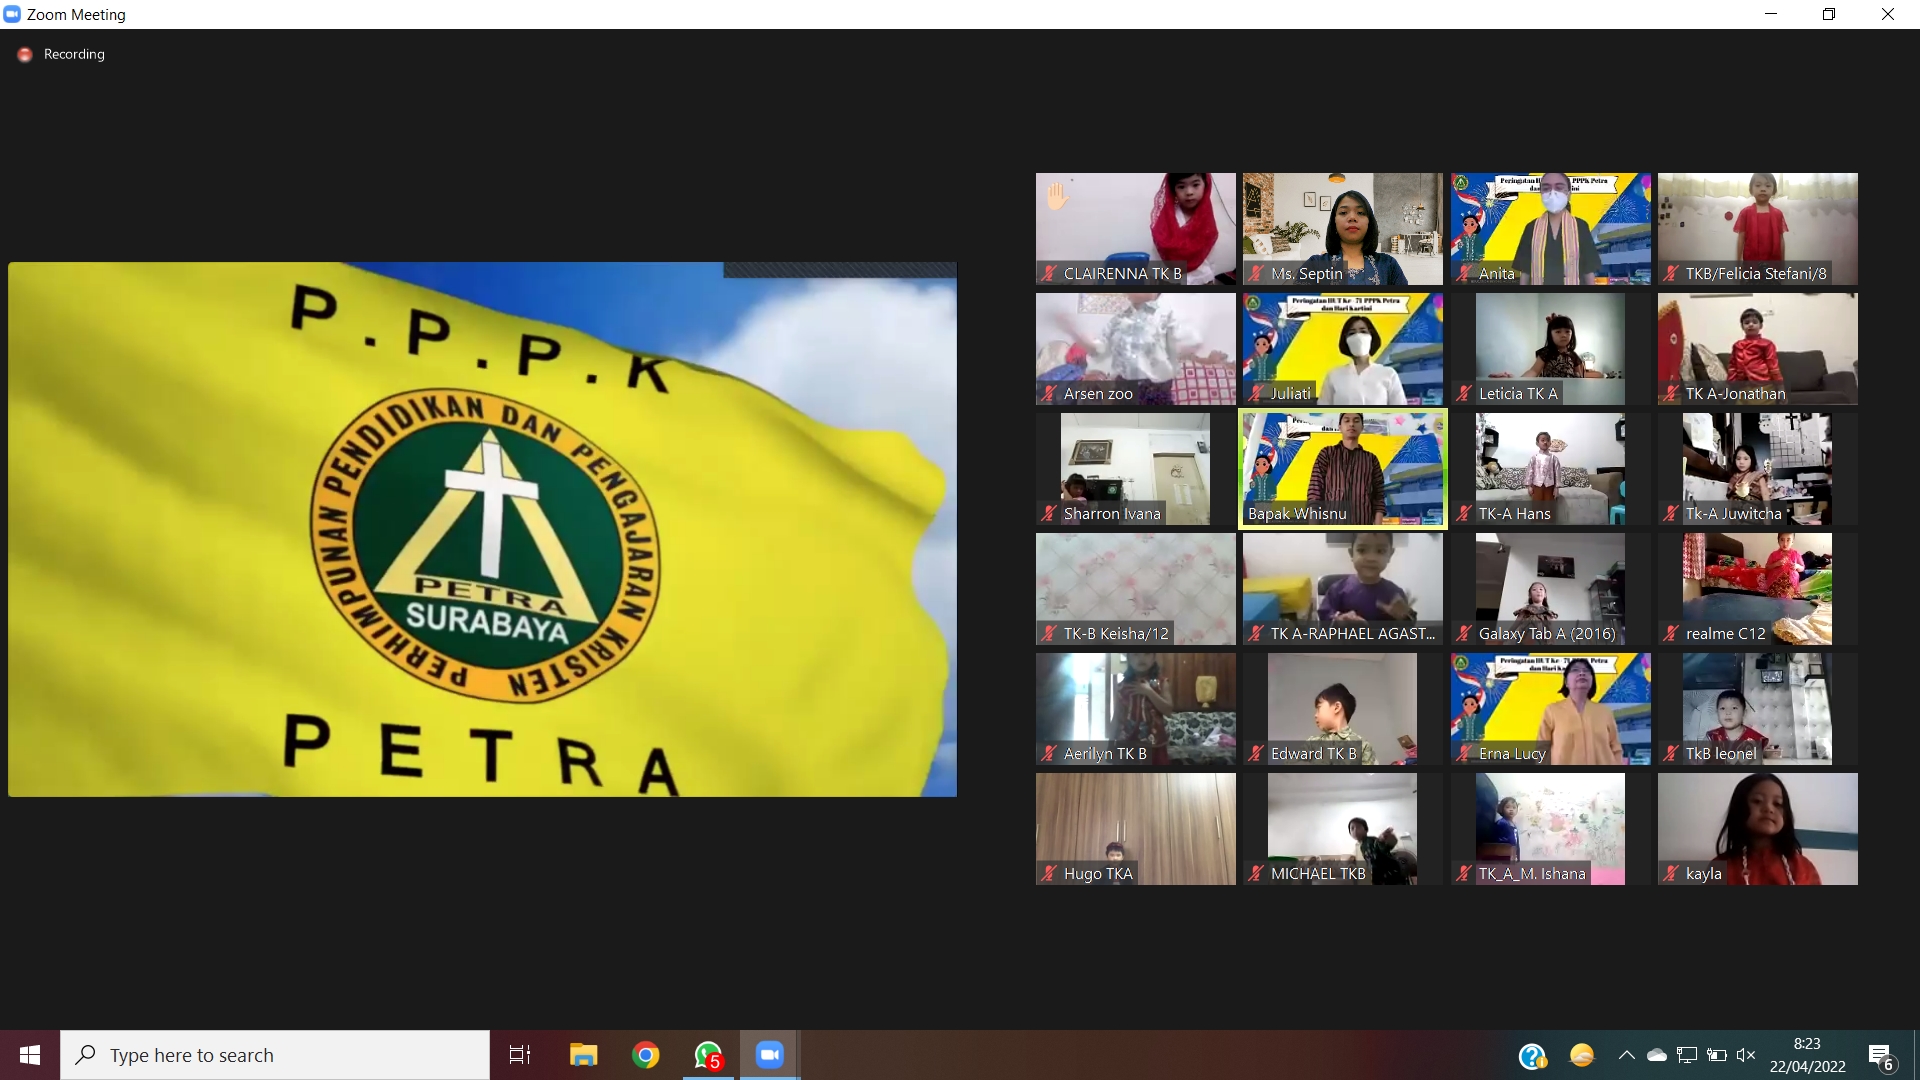
Task: Select realme C12 video tile
Action: [1758, 589]
